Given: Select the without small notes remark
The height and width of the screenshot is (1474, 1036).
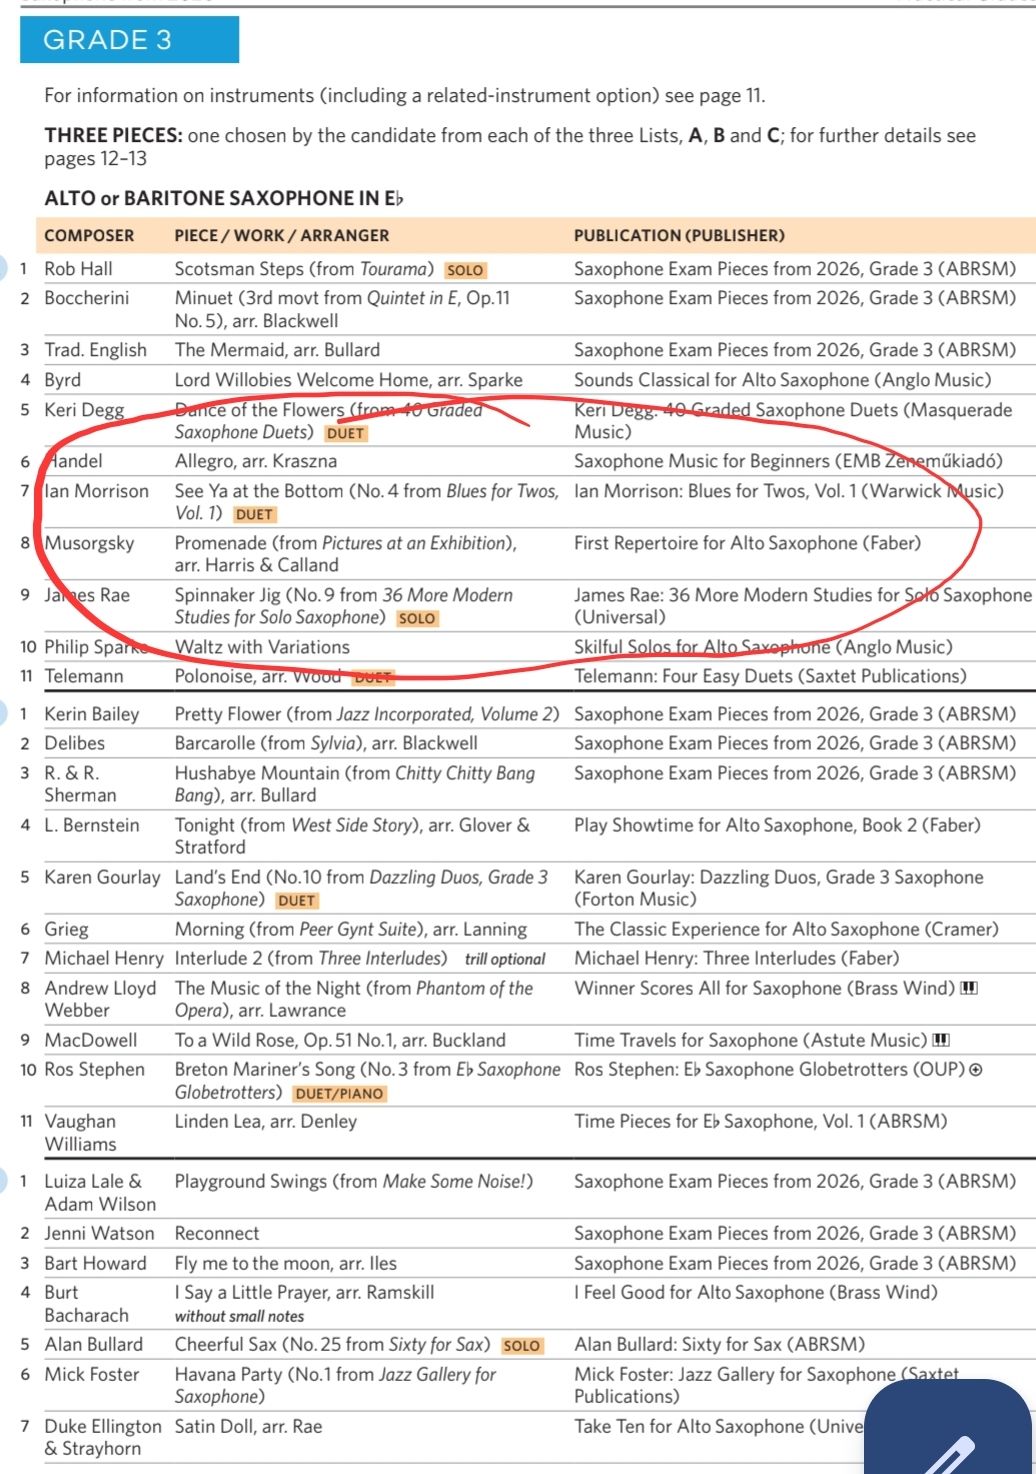Looking at the screenshot, I should [x=240, y=1316].
